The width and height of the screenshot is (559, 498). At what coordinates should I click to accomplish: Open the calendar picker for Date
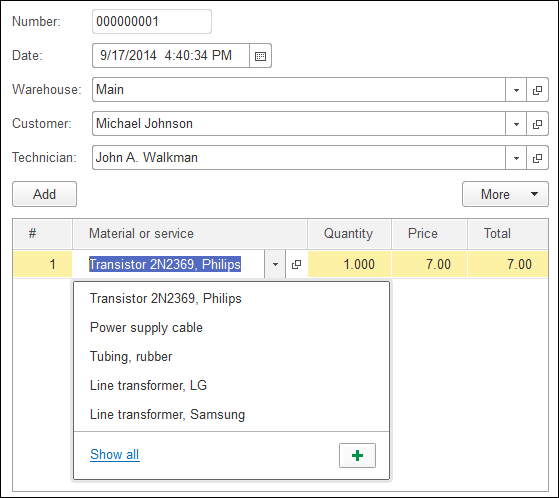tap(261, 56)
